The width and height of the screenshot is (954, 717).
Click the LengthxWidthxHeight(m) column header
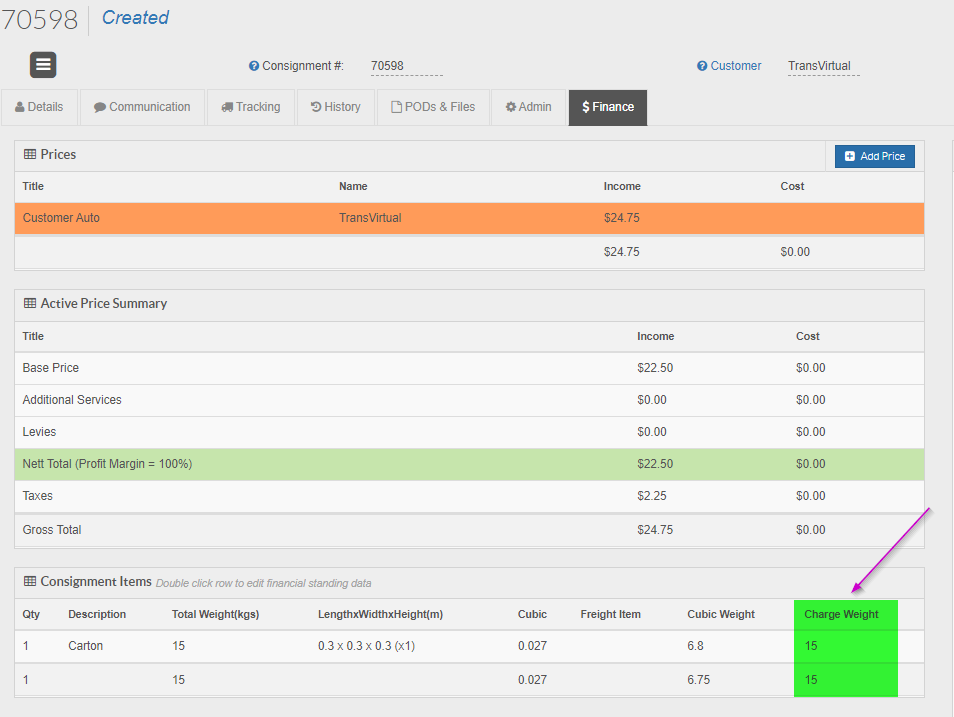point(380,615)
